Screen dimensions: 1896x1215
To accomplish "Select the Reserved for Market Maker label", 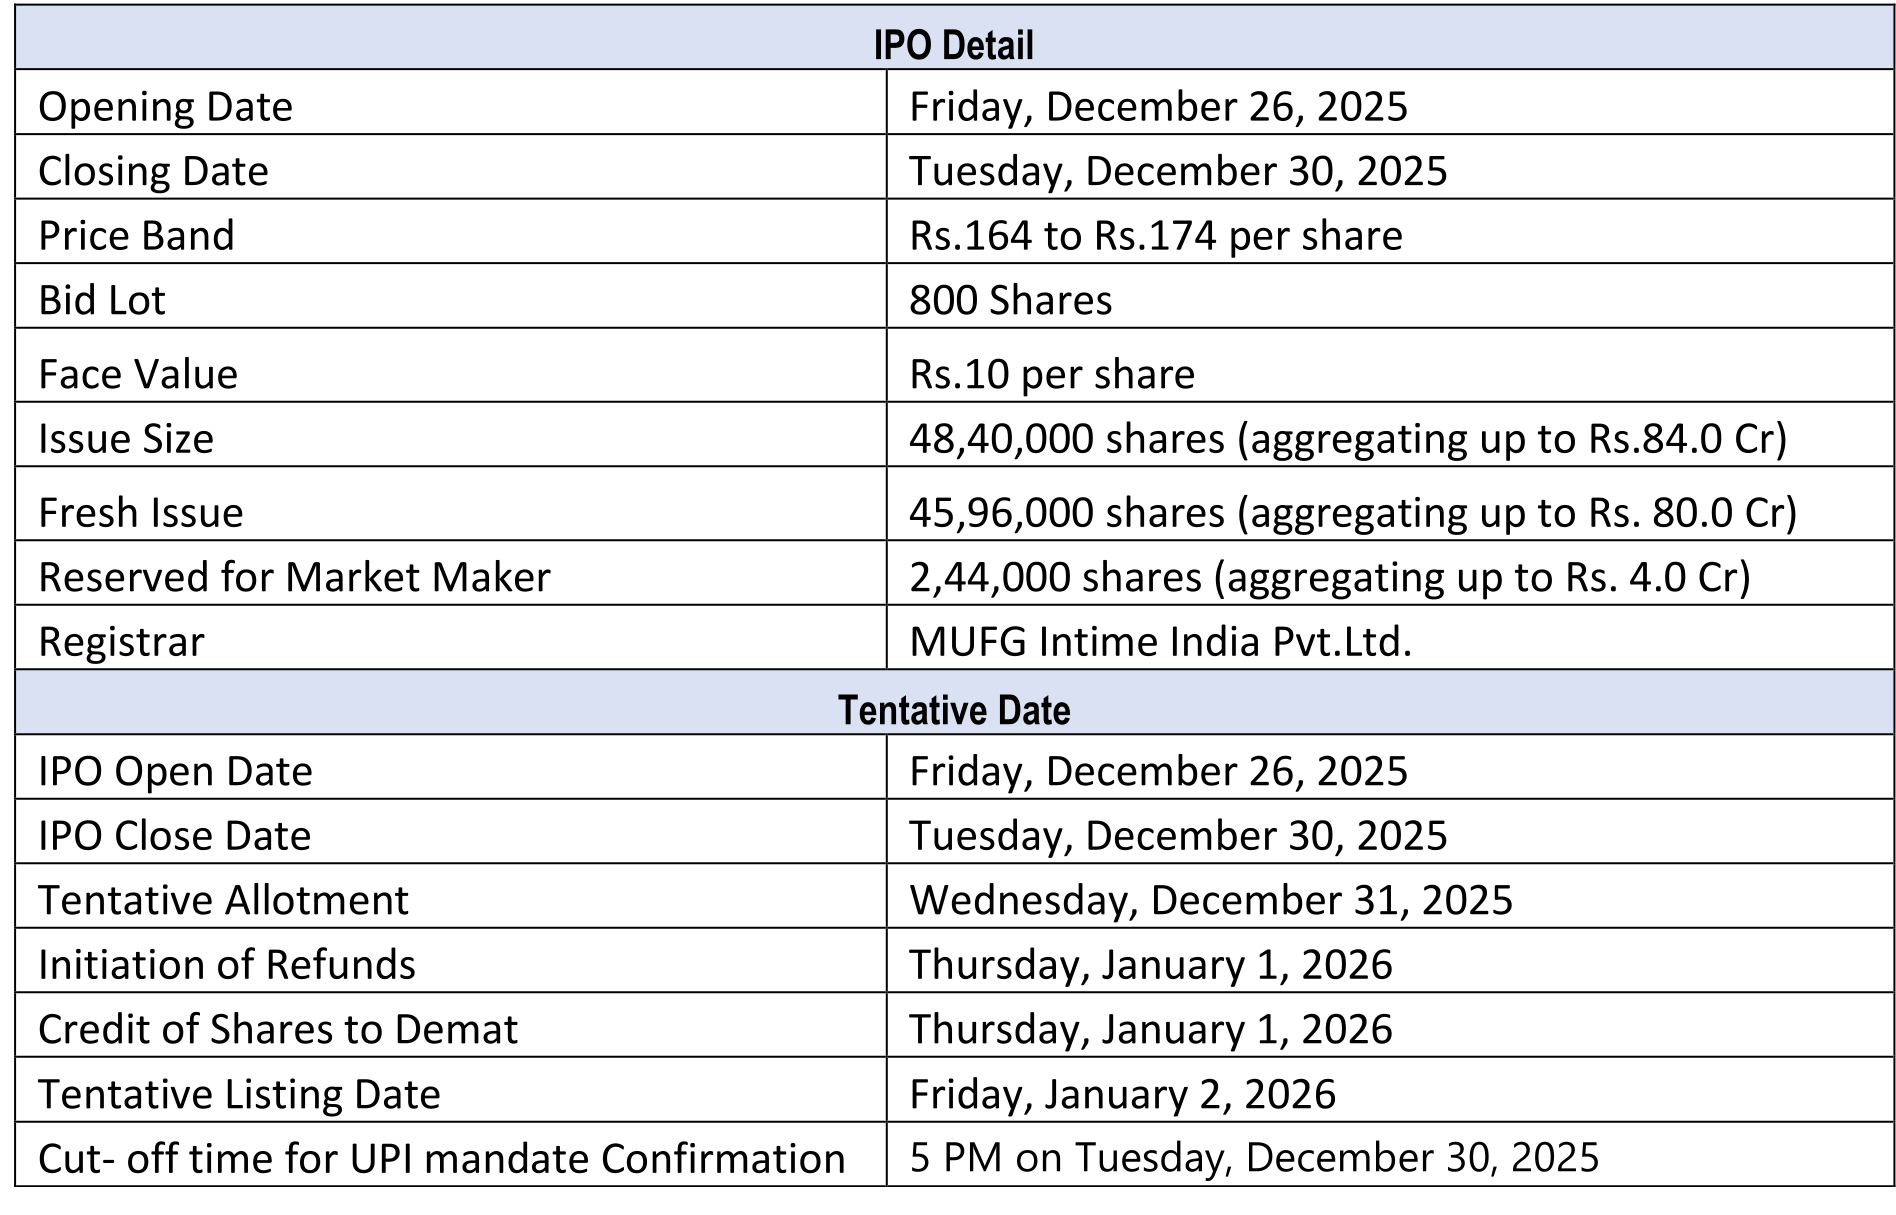I will 294,577.
